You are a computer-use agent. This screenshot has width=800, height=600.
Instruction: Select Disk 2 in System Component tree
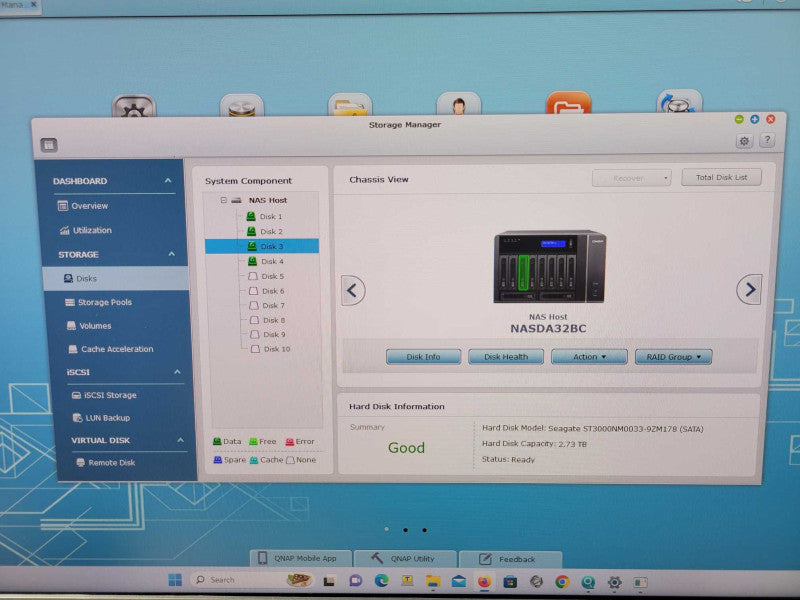click(x=265, y=231)
